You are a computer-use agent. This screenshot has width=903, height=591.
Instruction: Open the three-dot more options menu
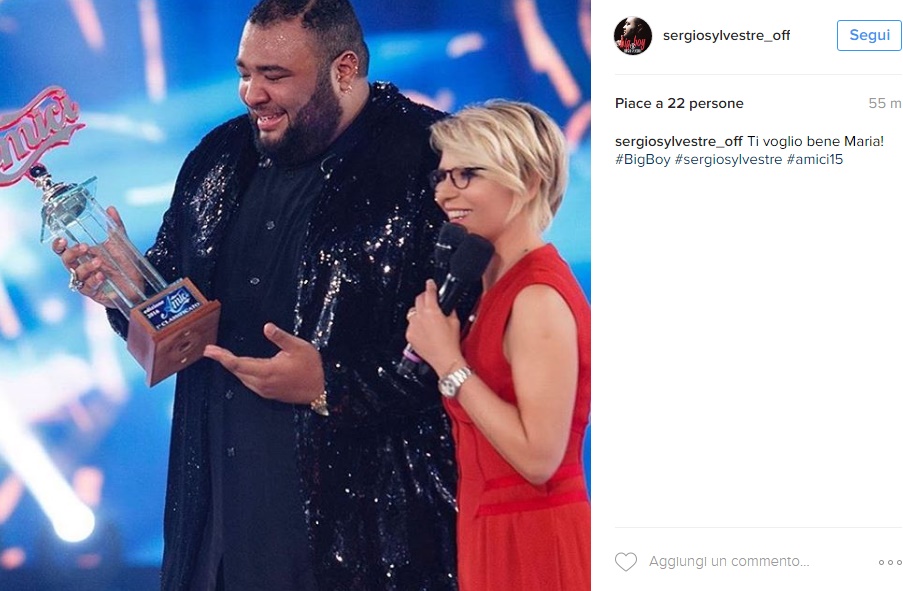(x=890, y=562)
